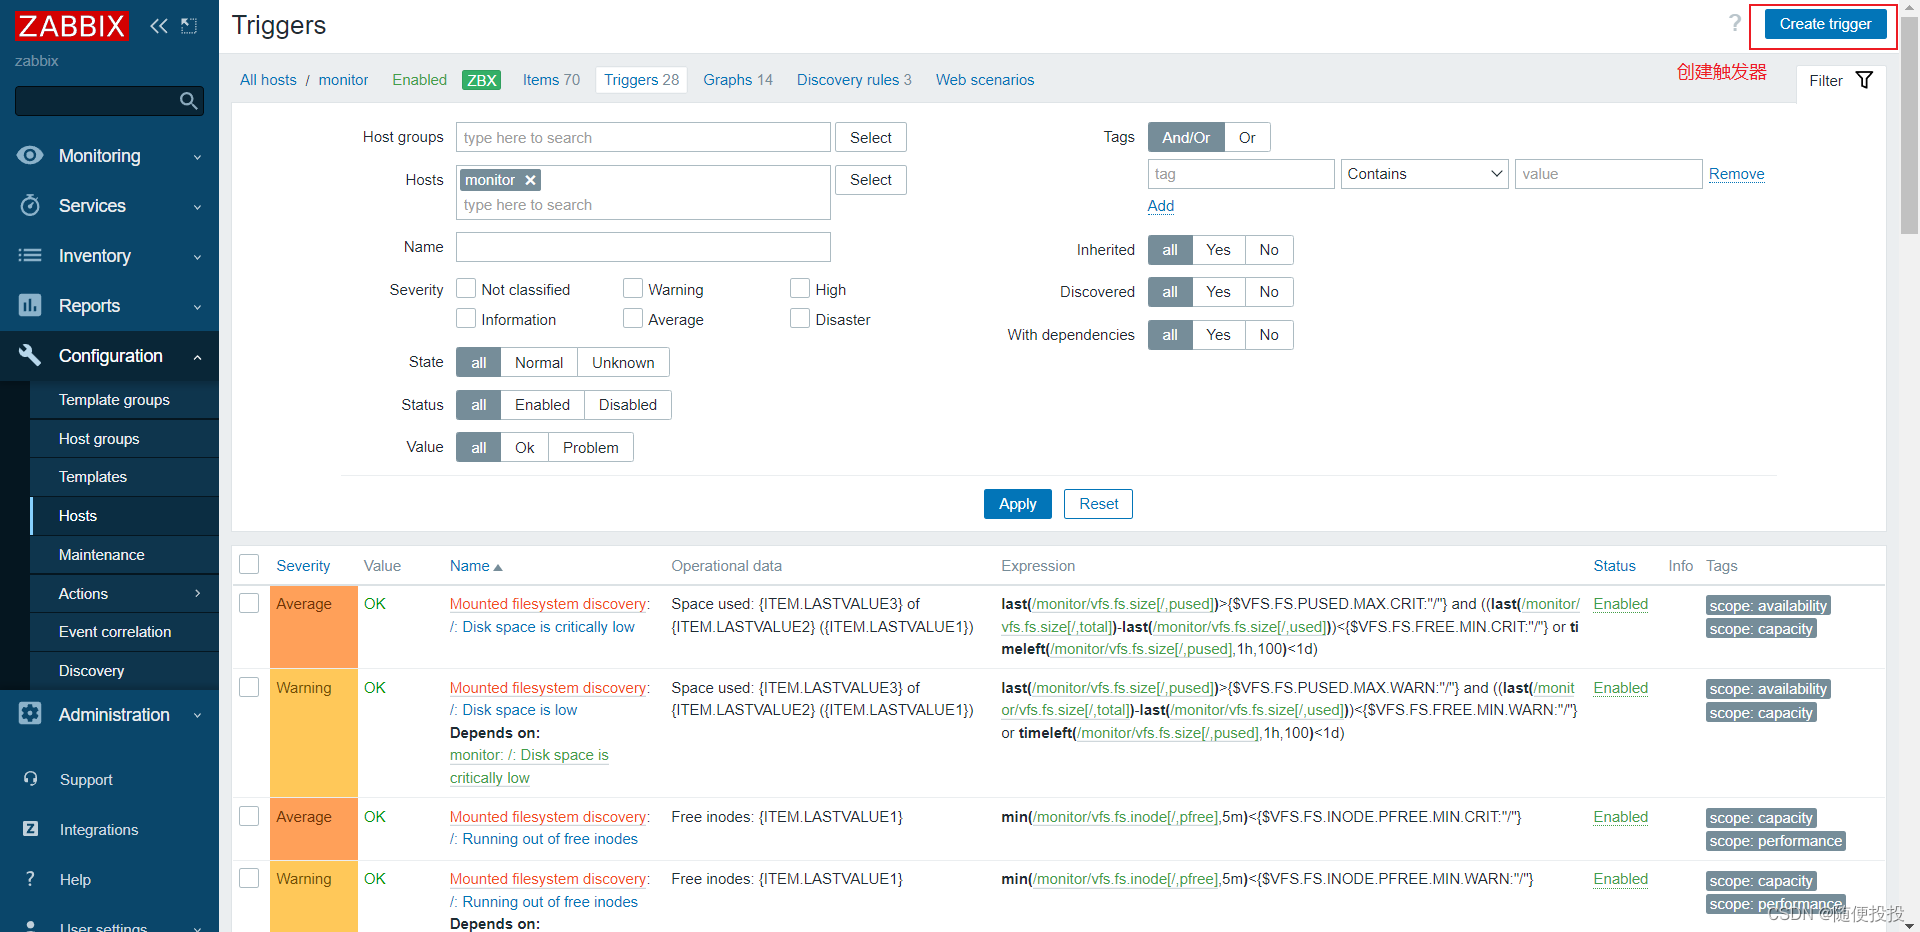Screen dimensions: 1920x932
Task: Click the Reports bar chart icon
Action: tap(30, 305)
